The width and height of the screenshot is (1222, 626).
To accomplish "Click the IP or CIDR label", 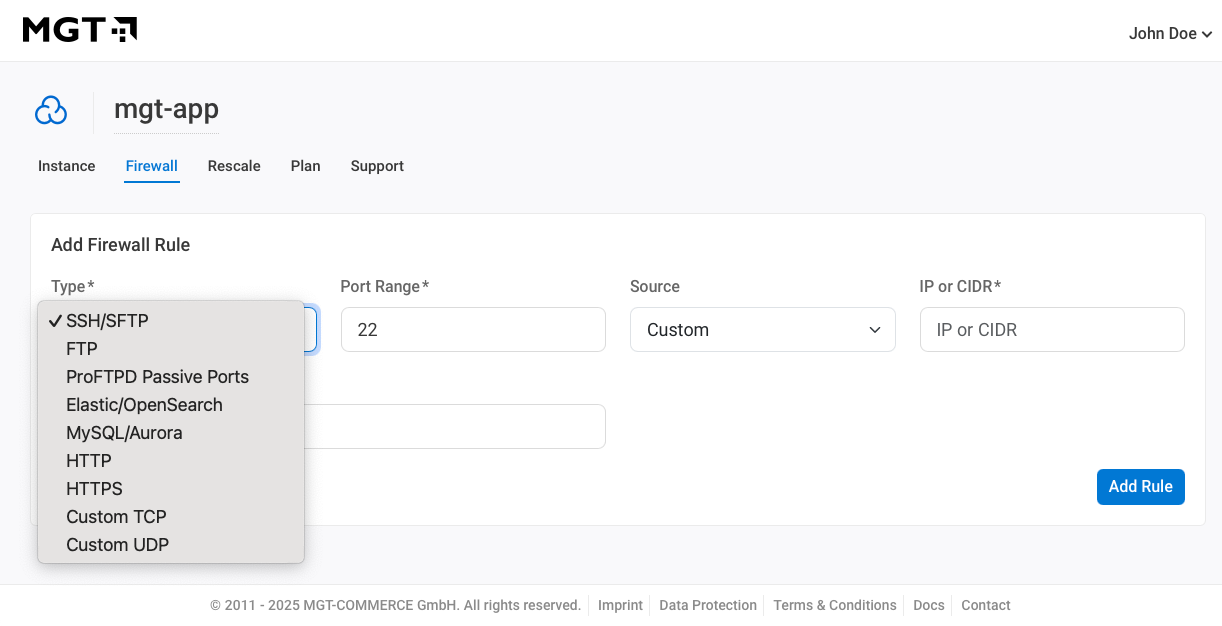I will [x=961, y=287].
